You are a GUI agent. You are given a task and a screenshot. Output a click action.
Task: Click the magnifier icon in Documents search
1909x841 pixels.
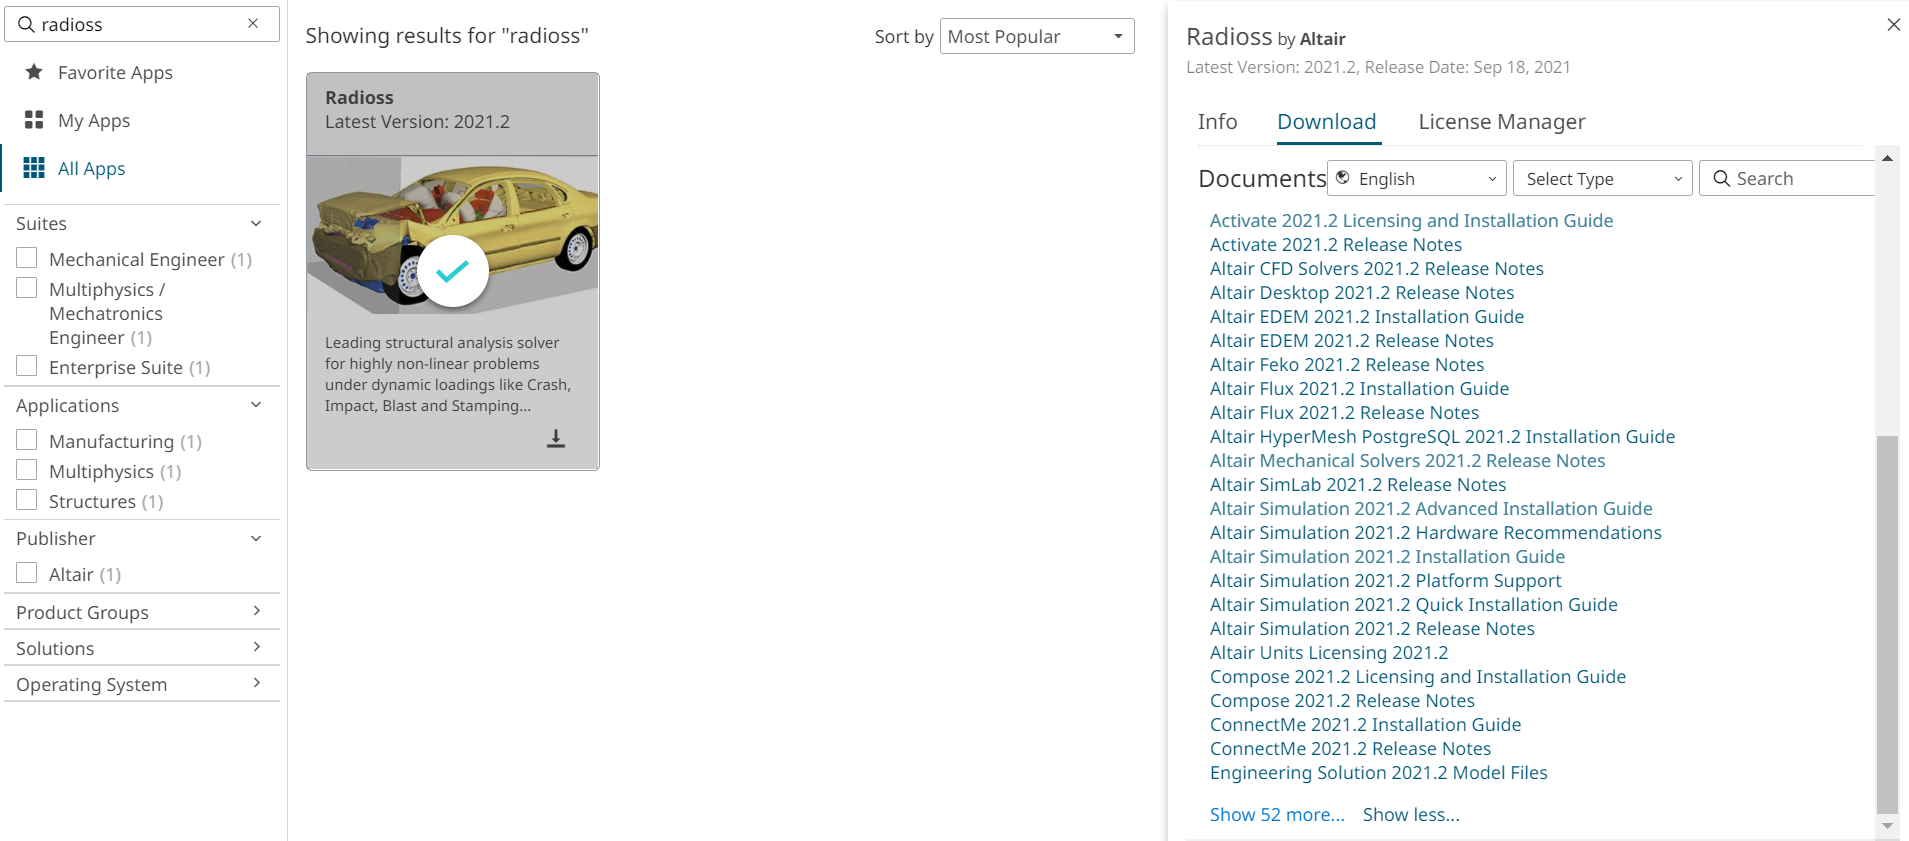pos(1721,179)
